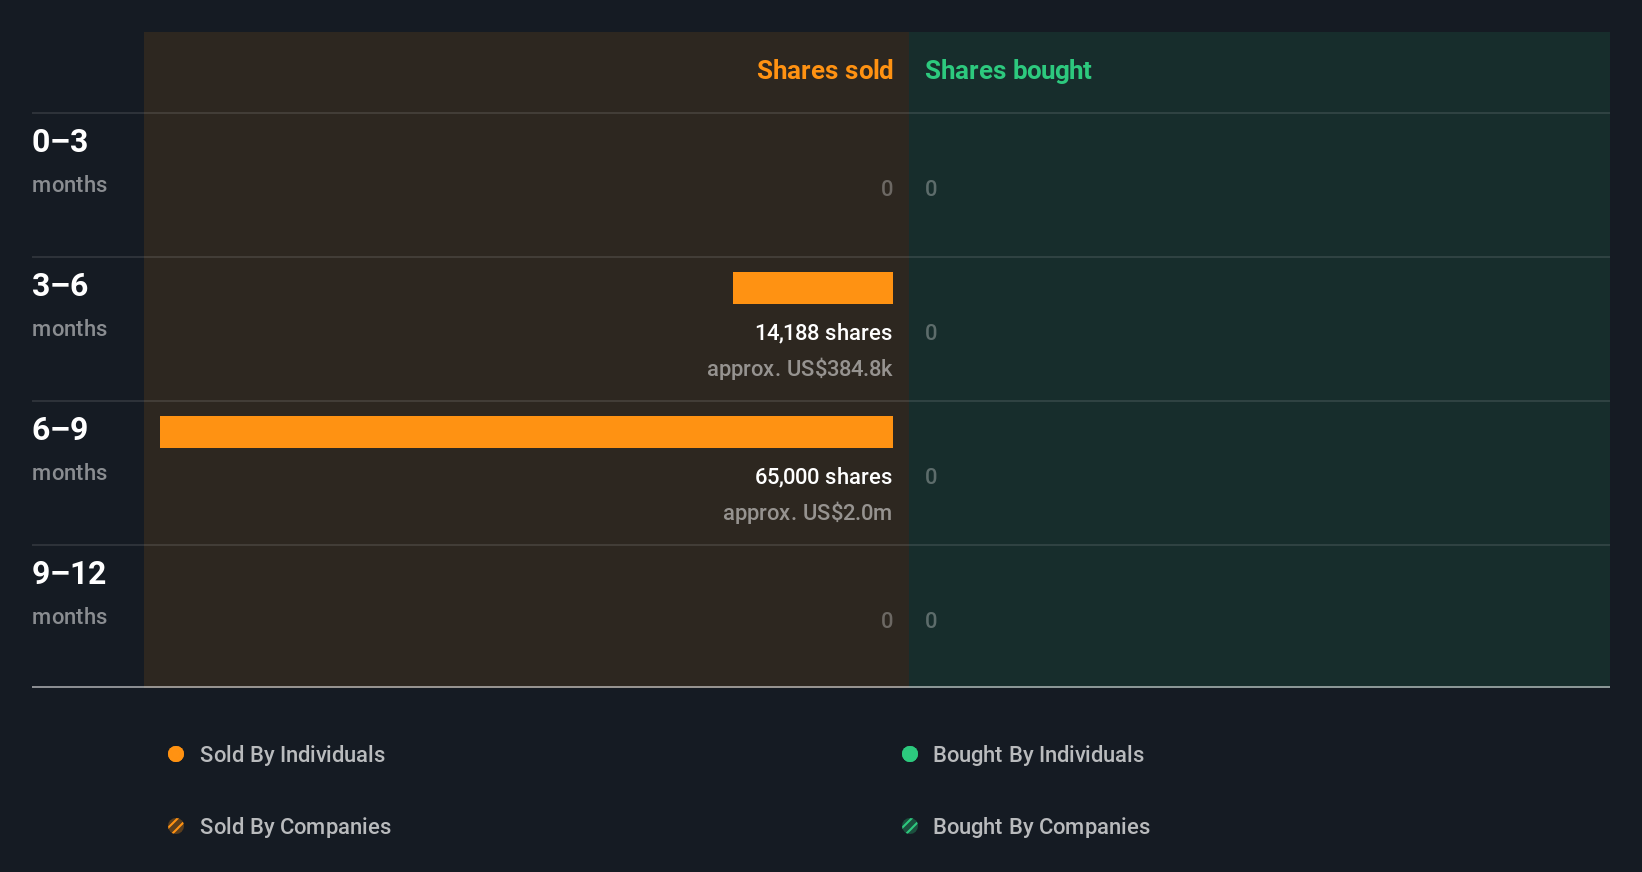Select the 0–3 months row label
This screenshot has width=1642, height=872.
click(x=69, y=160)
